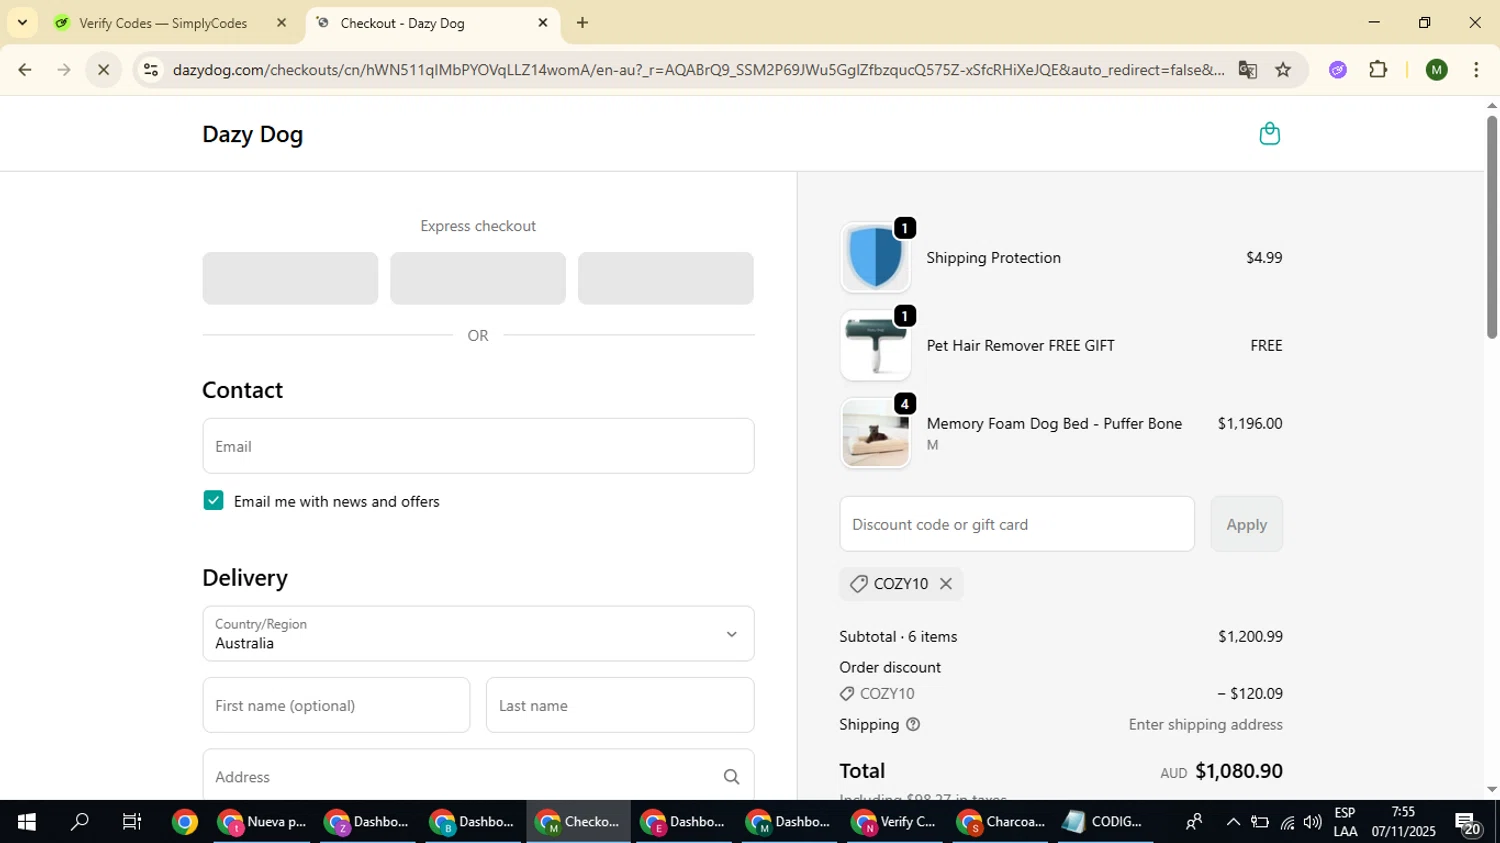Open a new browser tab
The height and width of the screenshot is (843, 1500).
[x=582, y=23]
